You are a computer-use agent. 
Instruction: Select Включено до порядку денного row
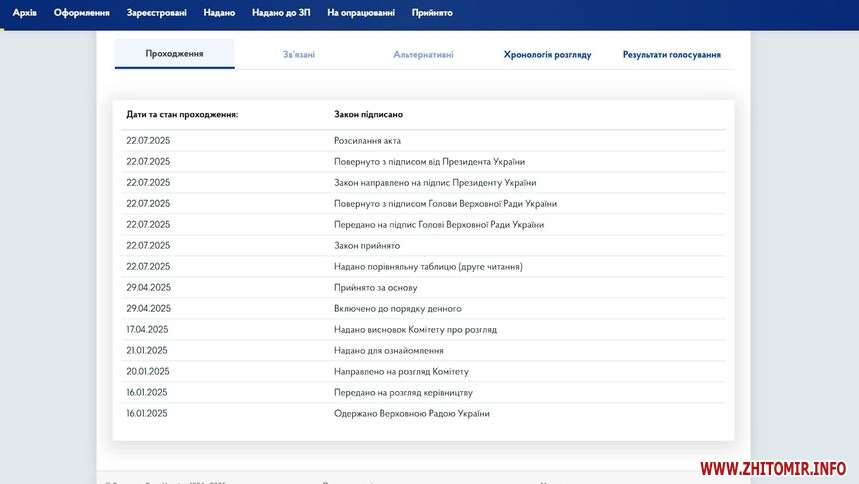point(397,309)
